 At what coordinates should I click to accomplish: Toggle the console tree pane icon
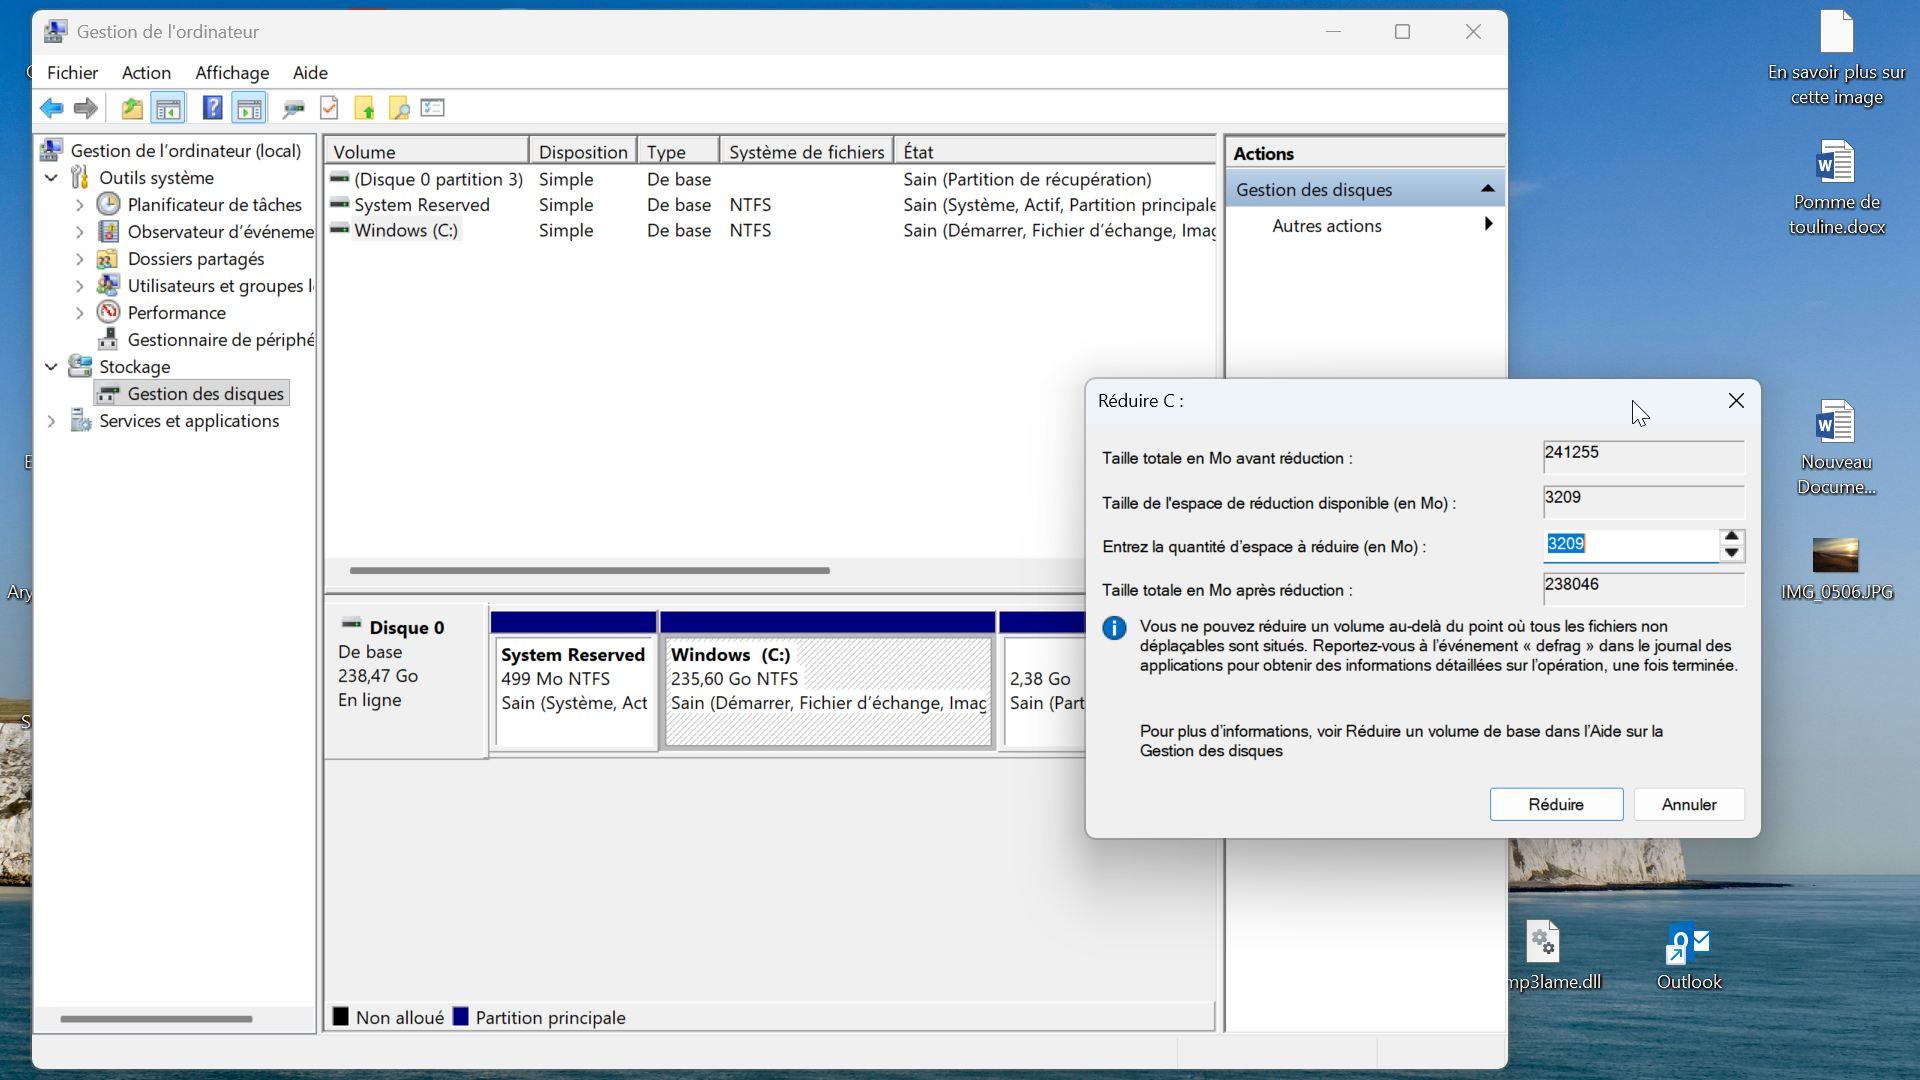[x=168, y=108]
